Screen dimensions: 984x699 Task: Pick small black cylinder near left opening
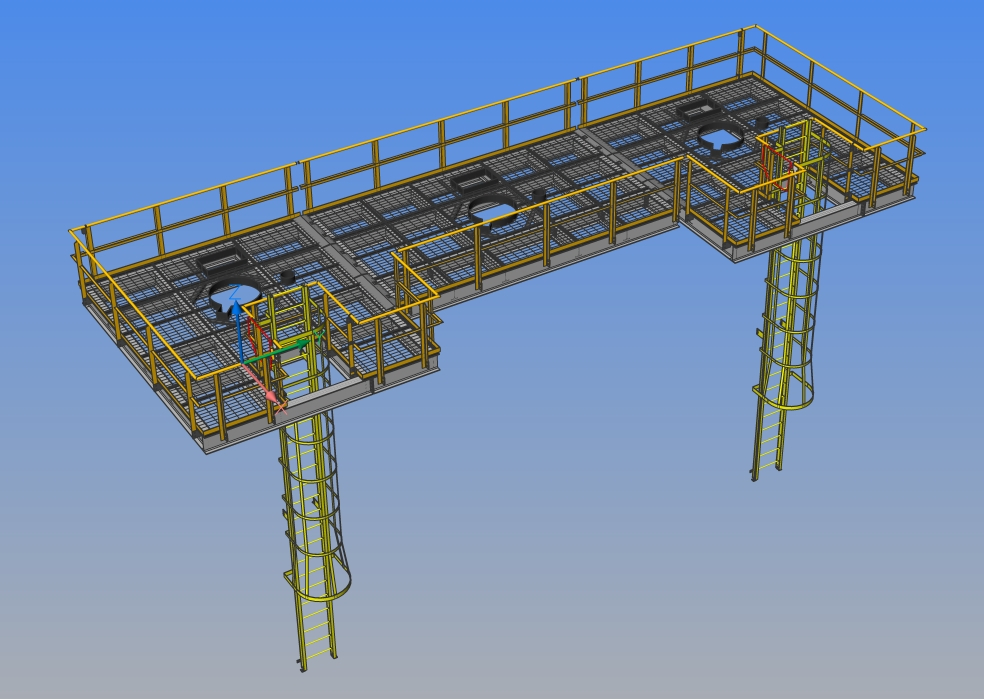288,274
